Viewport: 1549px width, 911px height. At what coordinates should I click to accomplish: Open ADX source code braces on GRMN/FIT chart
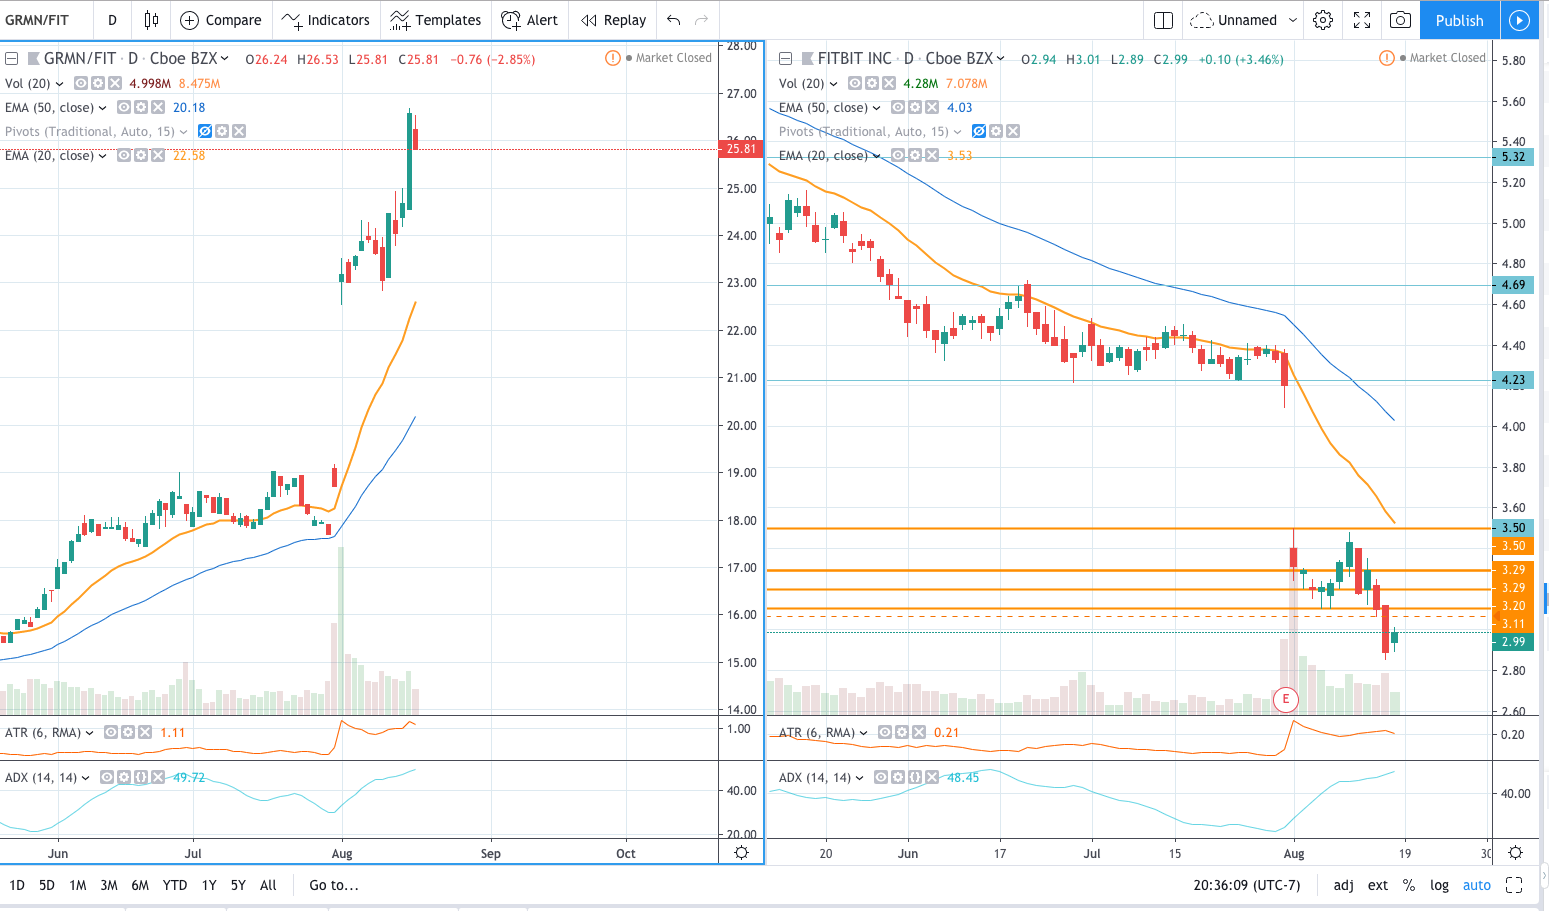click(x=141, y=777)
